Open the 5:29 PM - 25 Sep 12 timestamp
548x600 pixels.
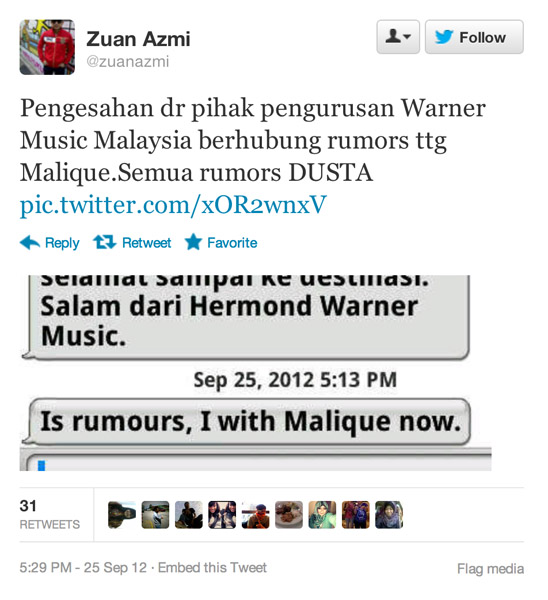pyautogui.click(x=83, y=567)
